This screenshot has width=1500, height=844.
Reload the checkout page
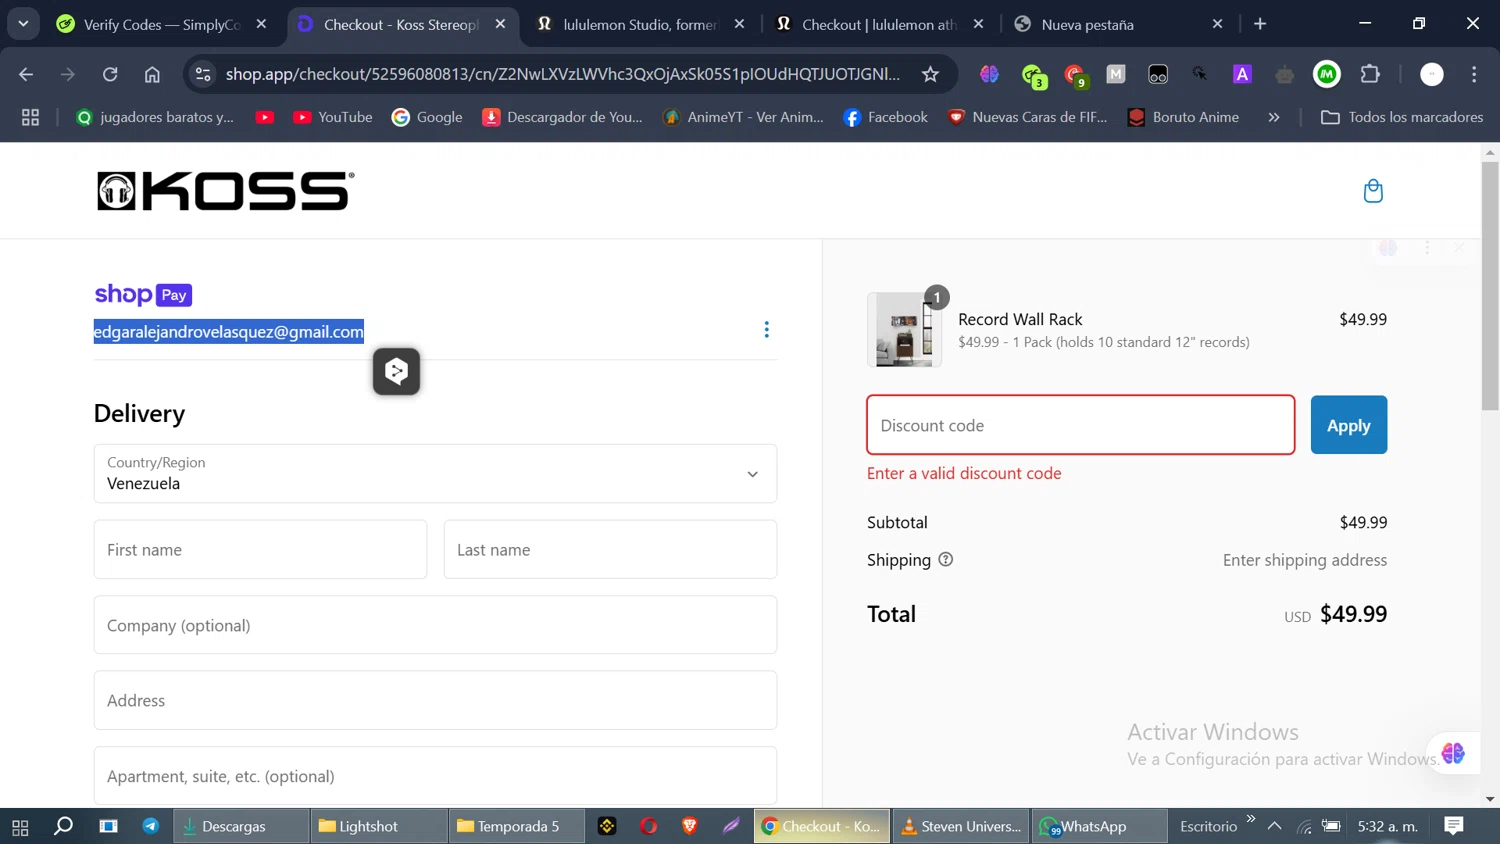[110, 74]
